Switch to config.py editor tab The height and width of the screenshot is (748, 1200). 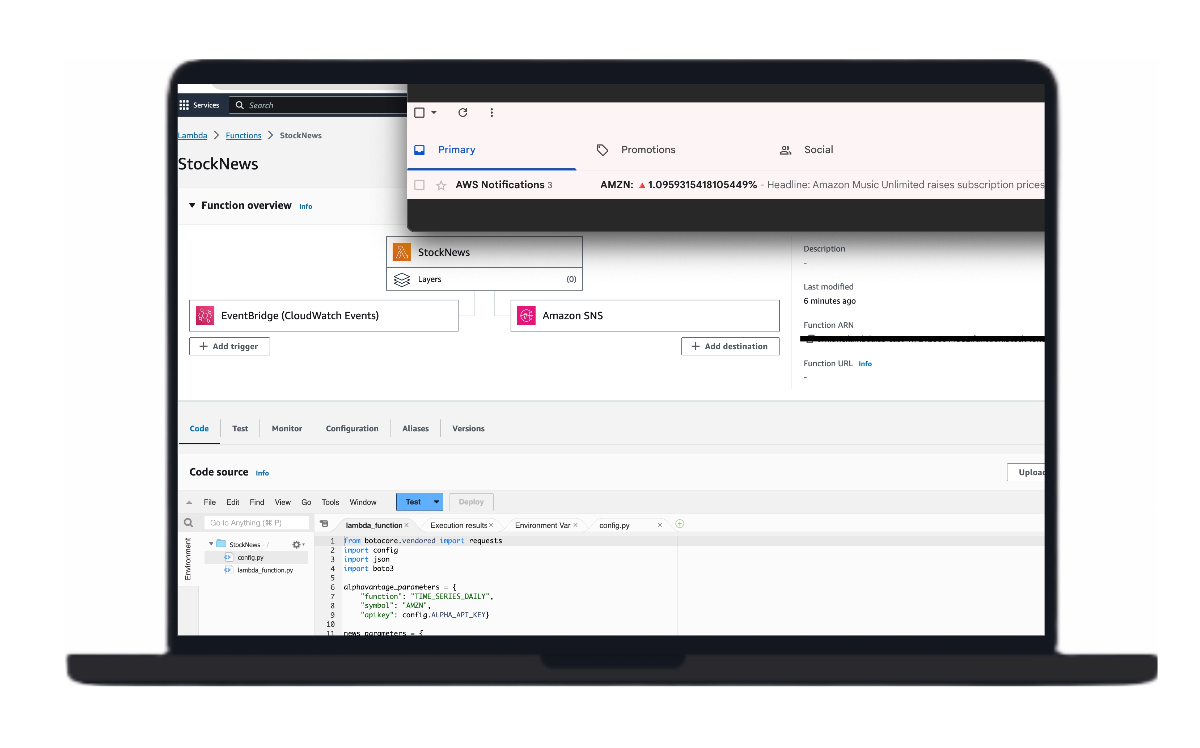pyautogui.click(x=614, y=525)
